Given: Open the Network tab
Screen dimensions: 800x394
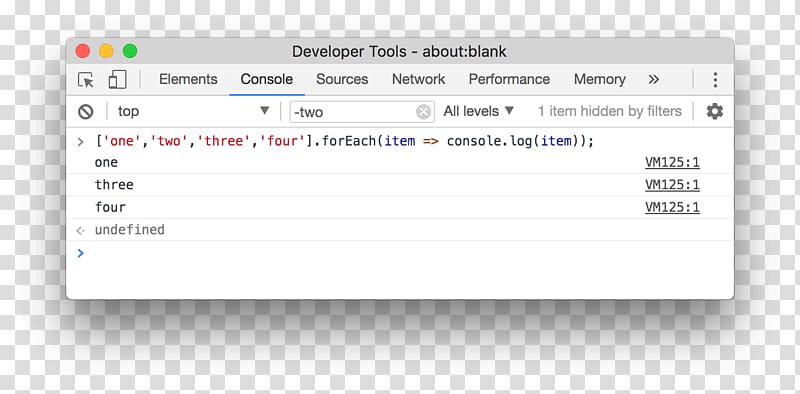Looking at the screenshot, I should [418, 80].
